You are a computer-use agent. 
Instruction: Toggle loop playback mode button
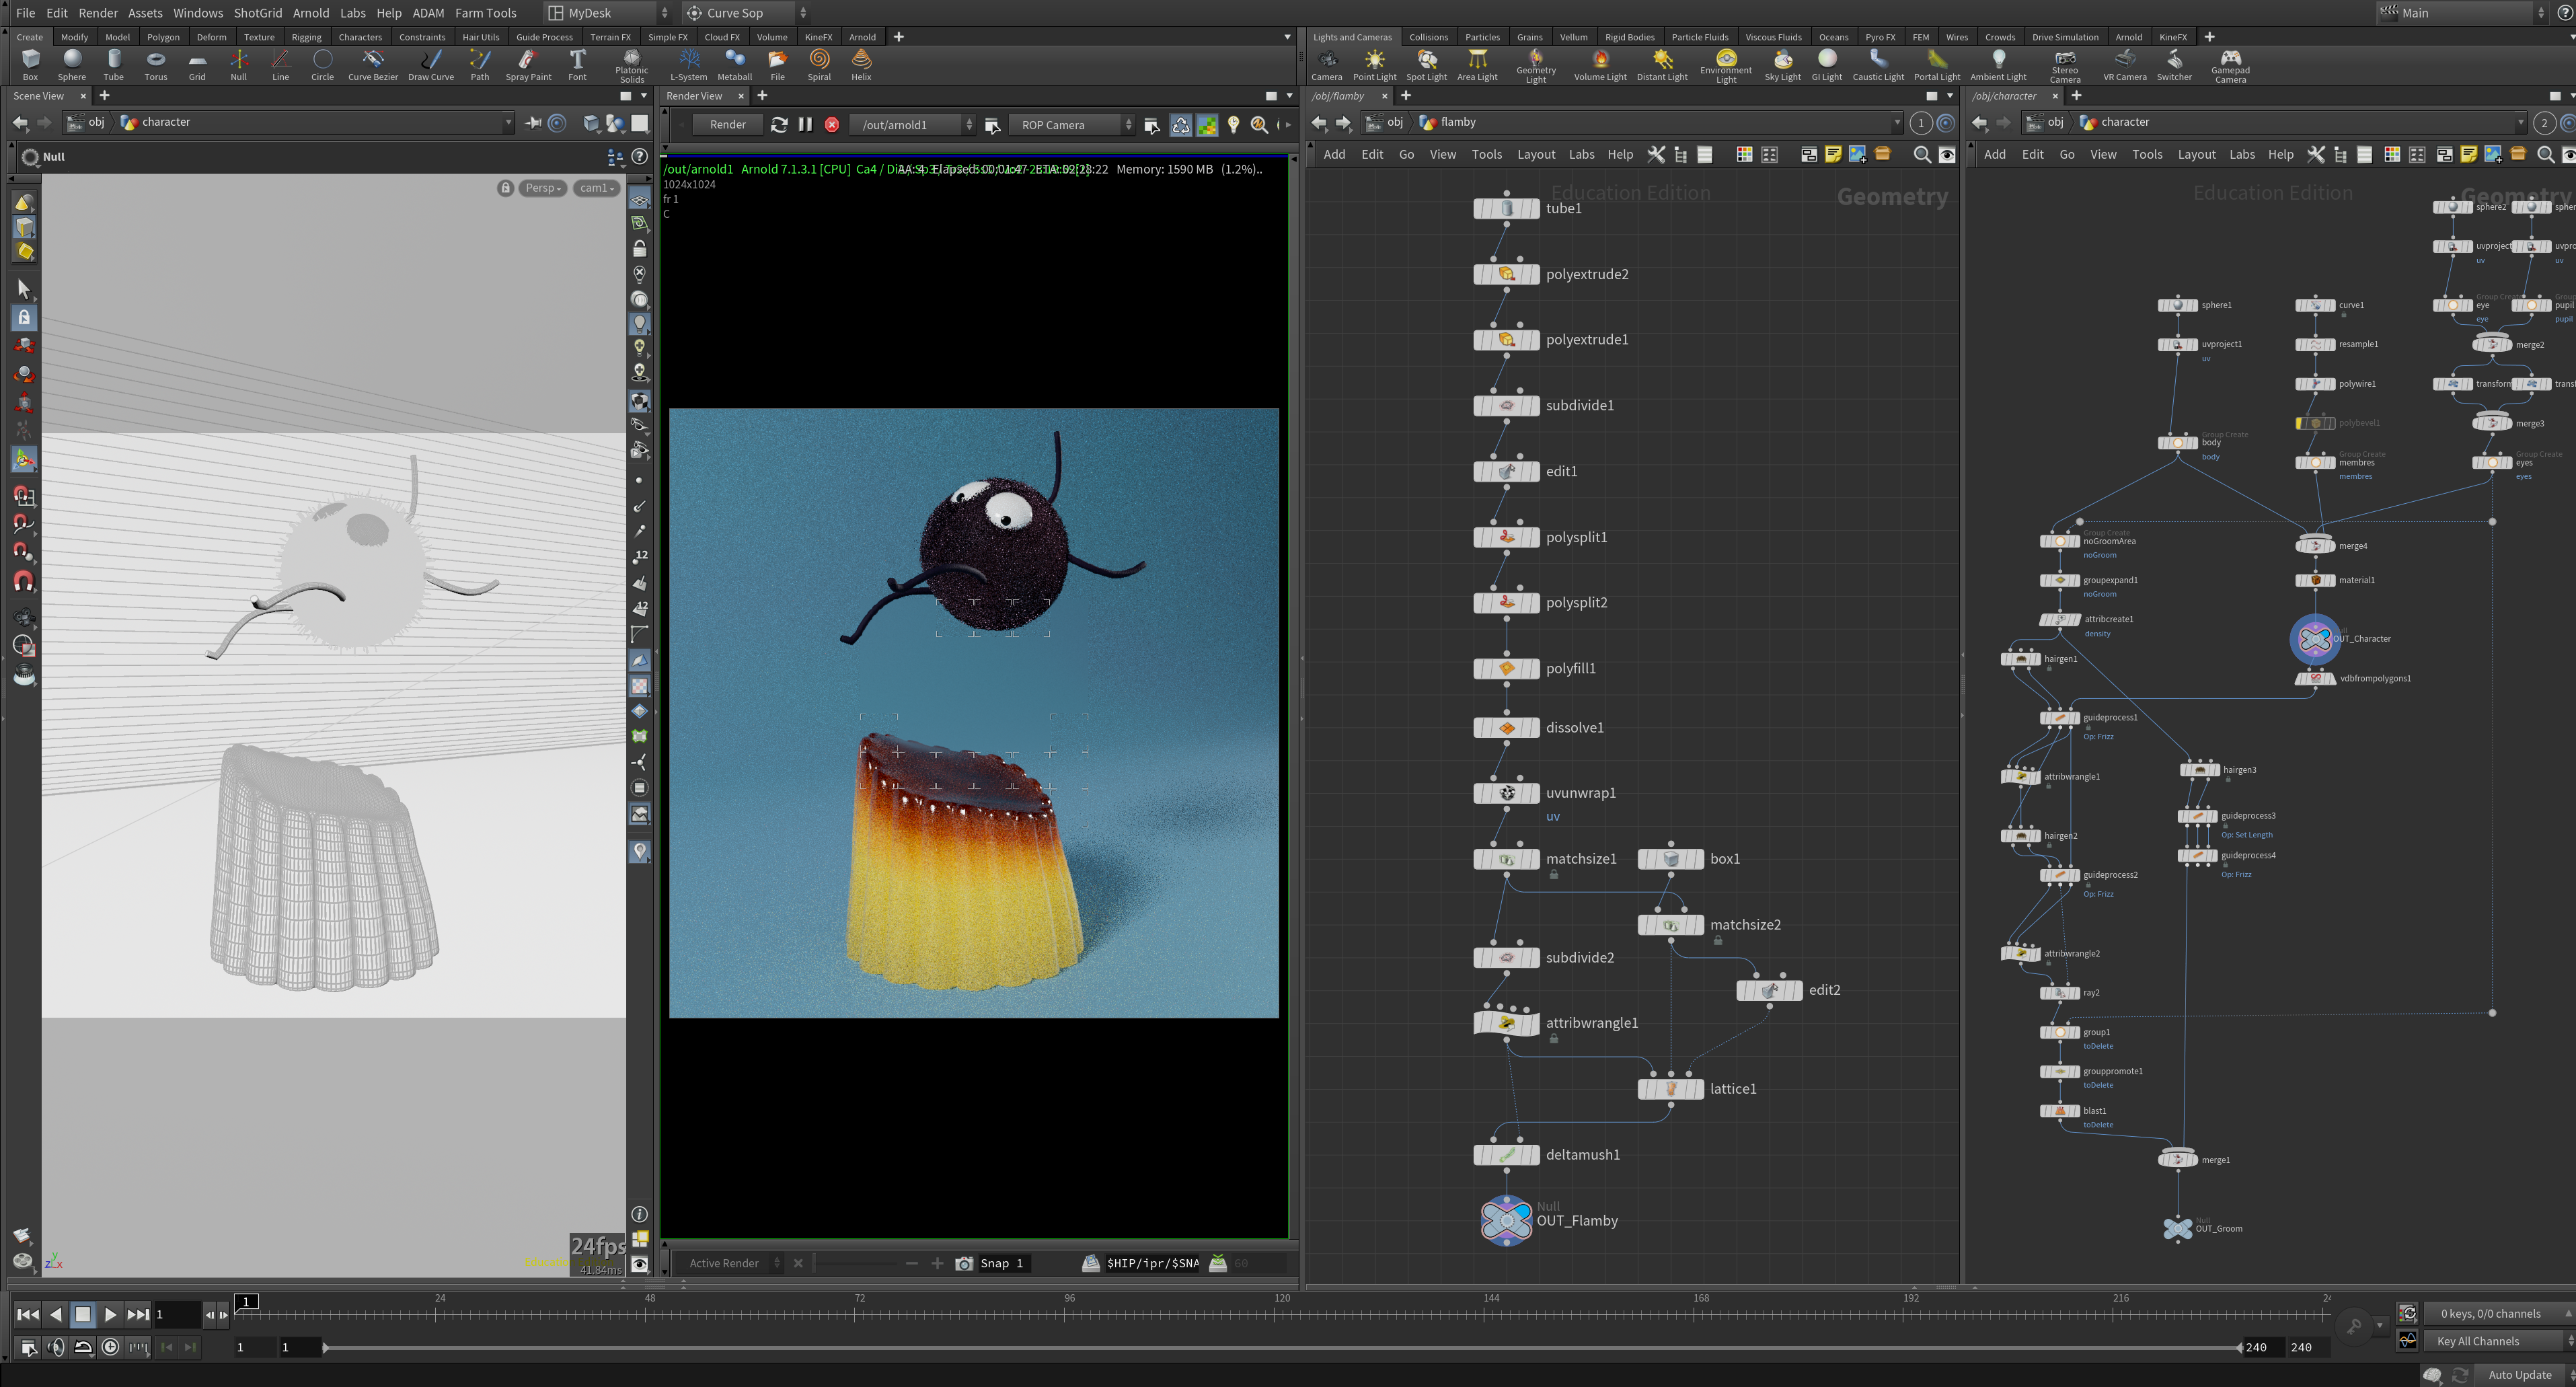pos(83,1347)
